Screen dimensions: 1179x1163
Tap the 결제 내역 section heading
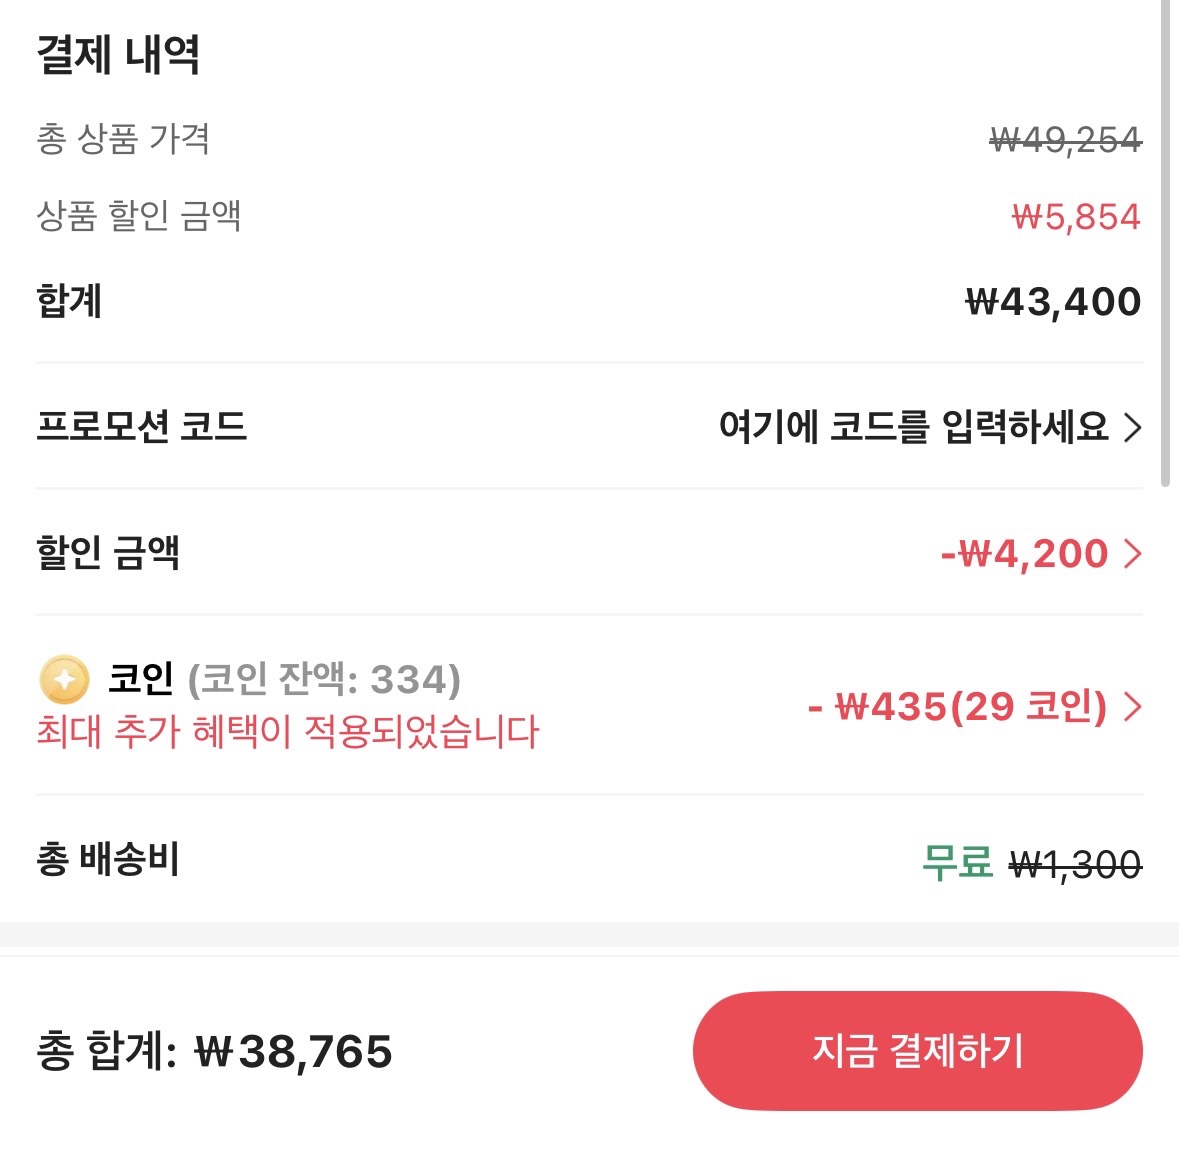click(x=118, y=54)
